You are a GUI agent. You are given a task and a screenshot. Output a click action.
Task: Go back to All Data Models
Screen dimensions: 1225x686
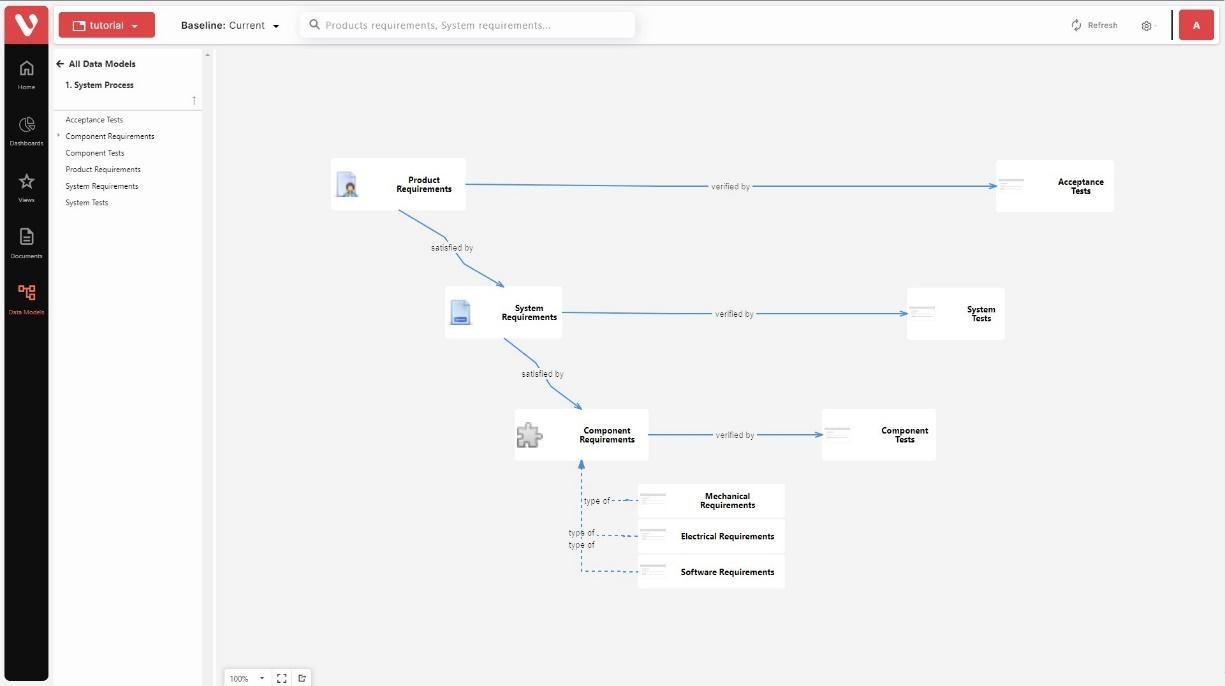102,64
